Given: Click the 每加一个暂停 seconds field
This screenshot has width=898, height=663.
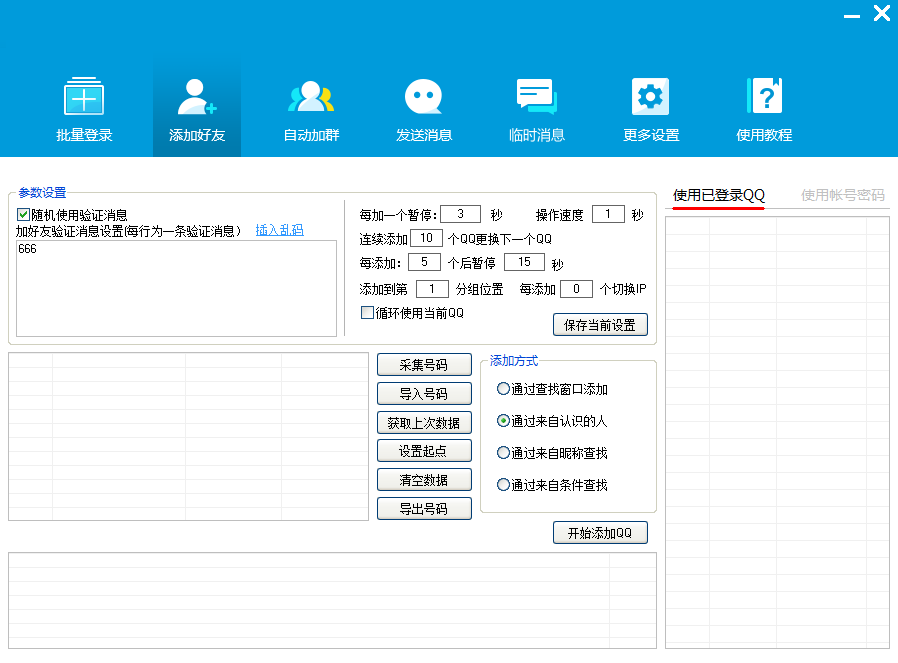Looking at the screenshot, I should [x=460, y=214].
